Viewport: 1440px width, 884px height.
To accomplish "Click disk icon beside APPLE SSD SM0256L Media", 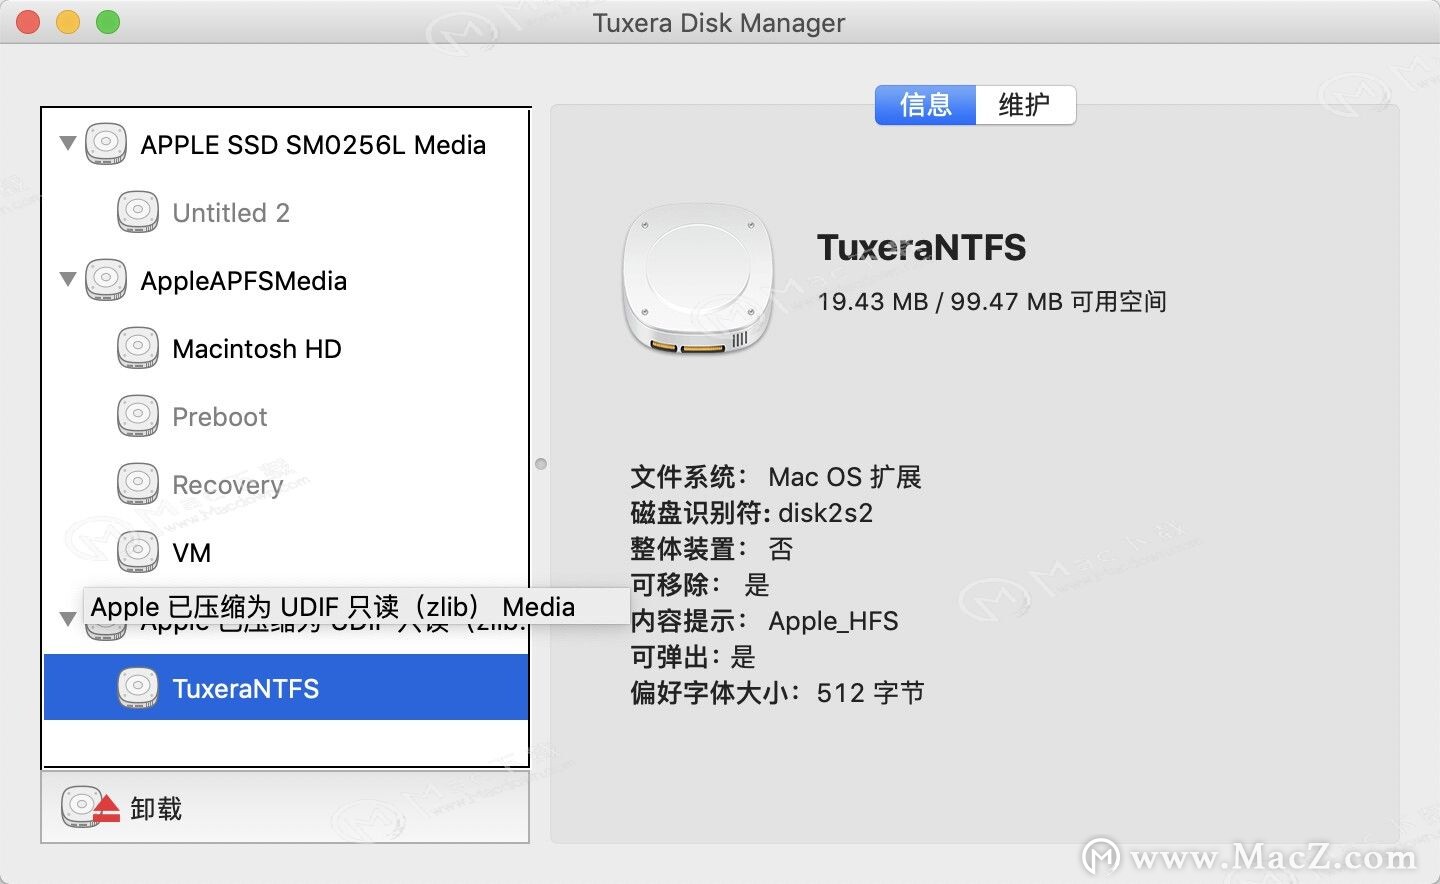I will pyautogui.click(x=106, y=144).
